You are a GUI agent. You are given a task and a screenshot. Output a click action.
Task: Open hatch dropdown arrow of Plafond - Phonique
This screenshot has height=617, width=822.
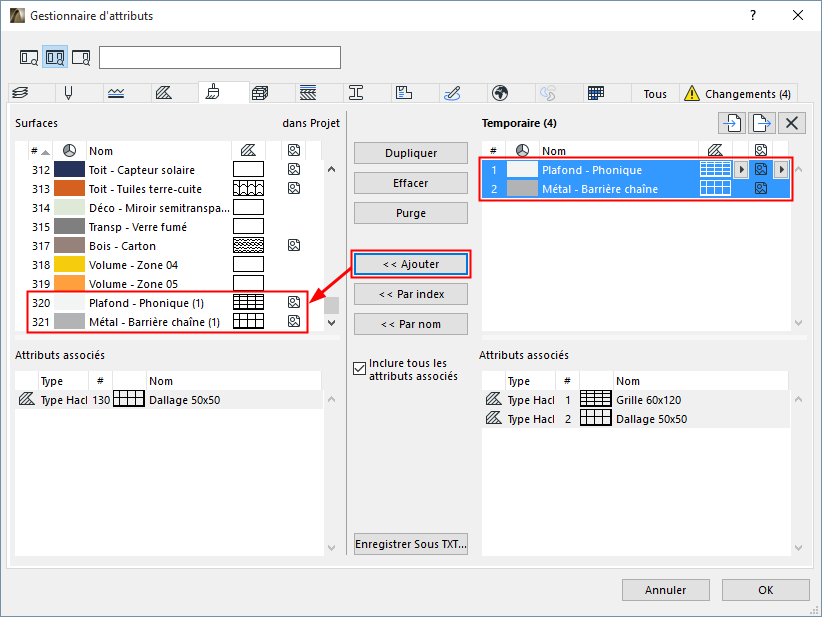pyautogui.click(x=741, y=169)
